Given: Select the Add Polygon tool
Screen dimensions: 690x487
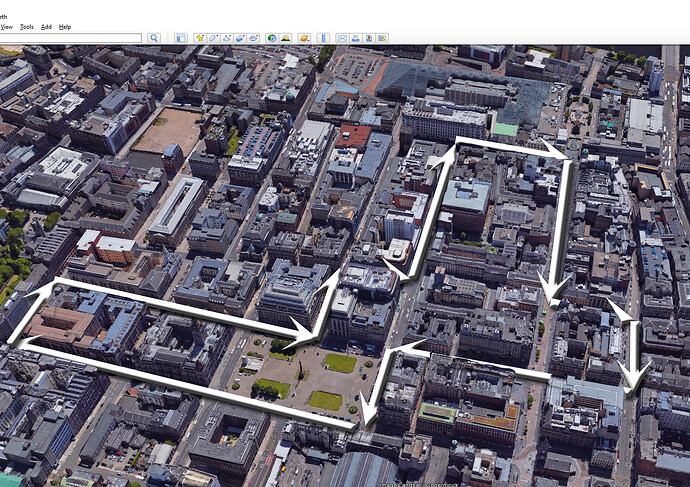Looking at the screenshot, I should pyautogui.click(x=213, y=38).
